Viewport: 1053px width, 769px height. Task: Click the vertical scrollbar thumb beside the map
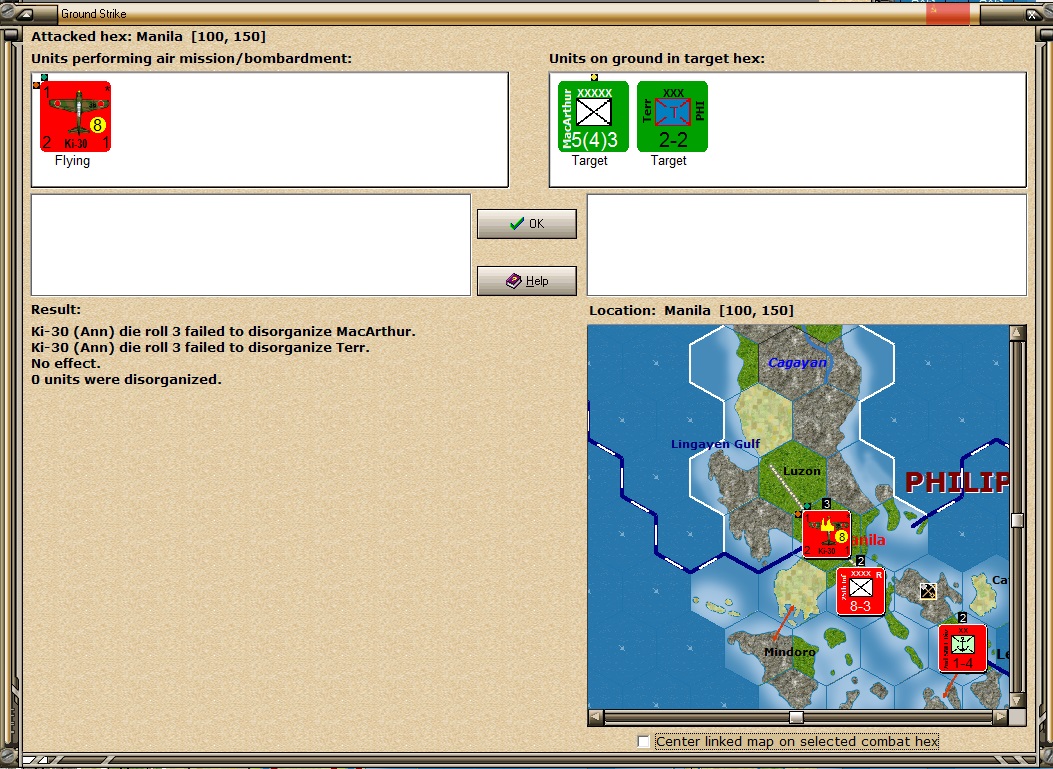click(1017, 521)
